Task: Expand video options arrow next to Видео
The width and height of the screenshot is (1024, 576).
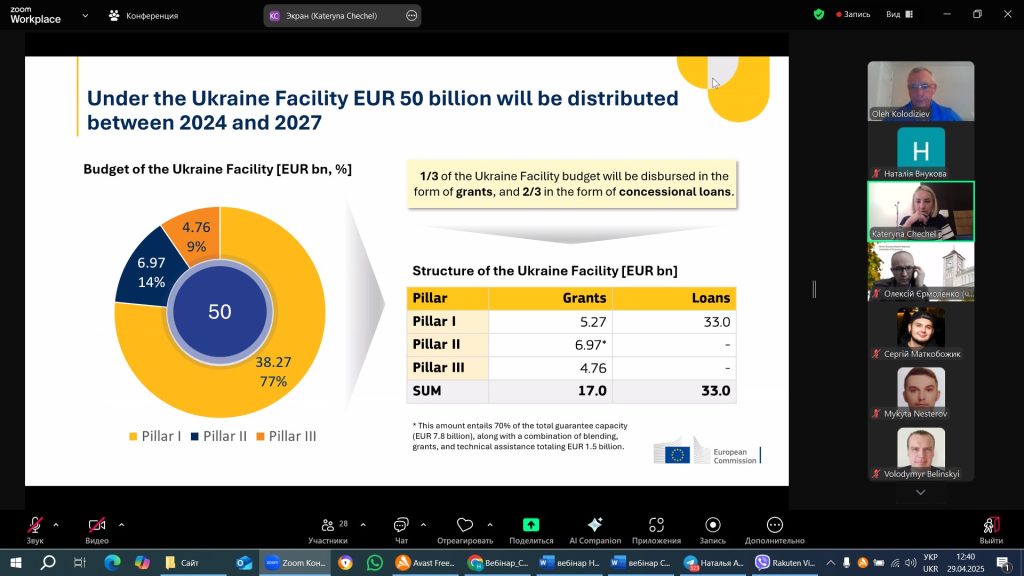Action: click(x=121, y=524)
